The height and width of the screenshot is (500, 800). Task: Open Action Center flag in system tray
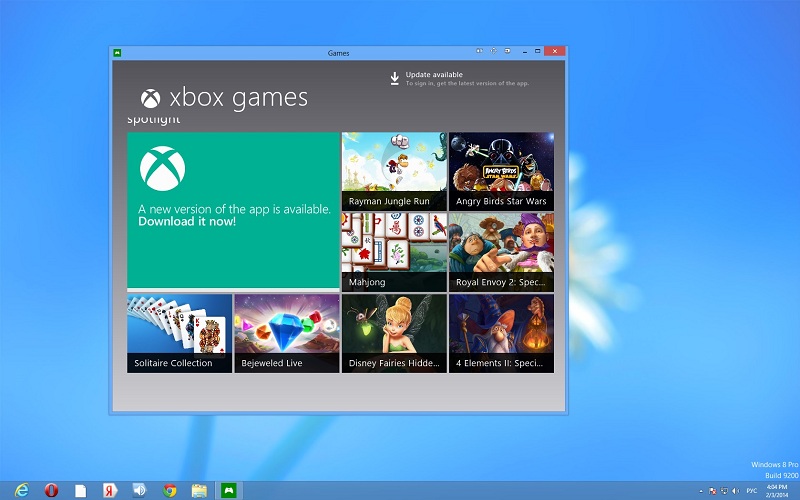[x=713, y=491]
